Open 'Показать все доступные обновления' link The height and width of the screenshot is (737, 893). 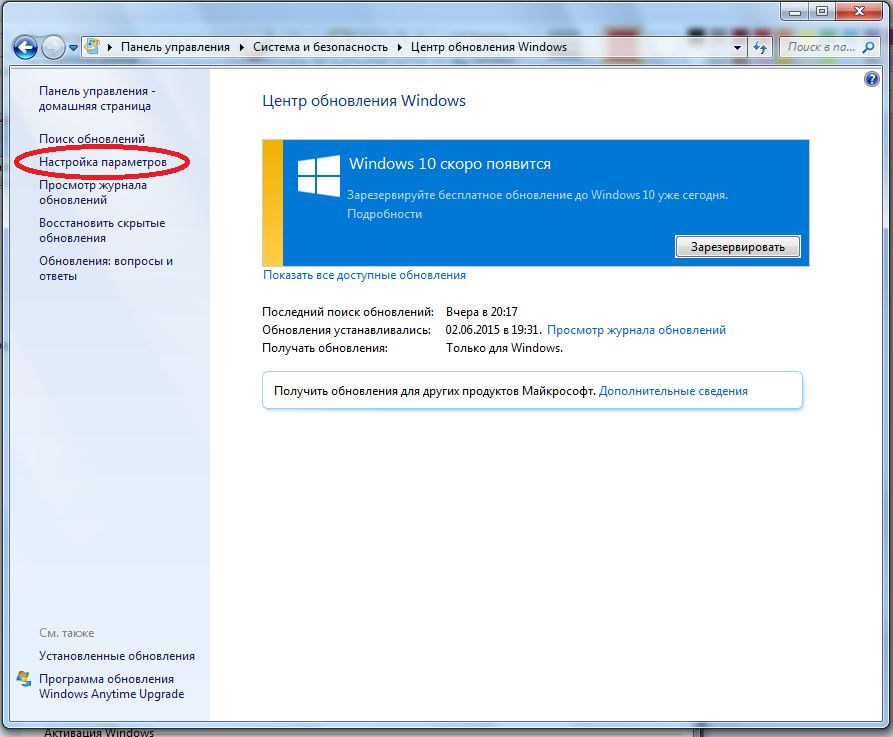tap(364, 275)
